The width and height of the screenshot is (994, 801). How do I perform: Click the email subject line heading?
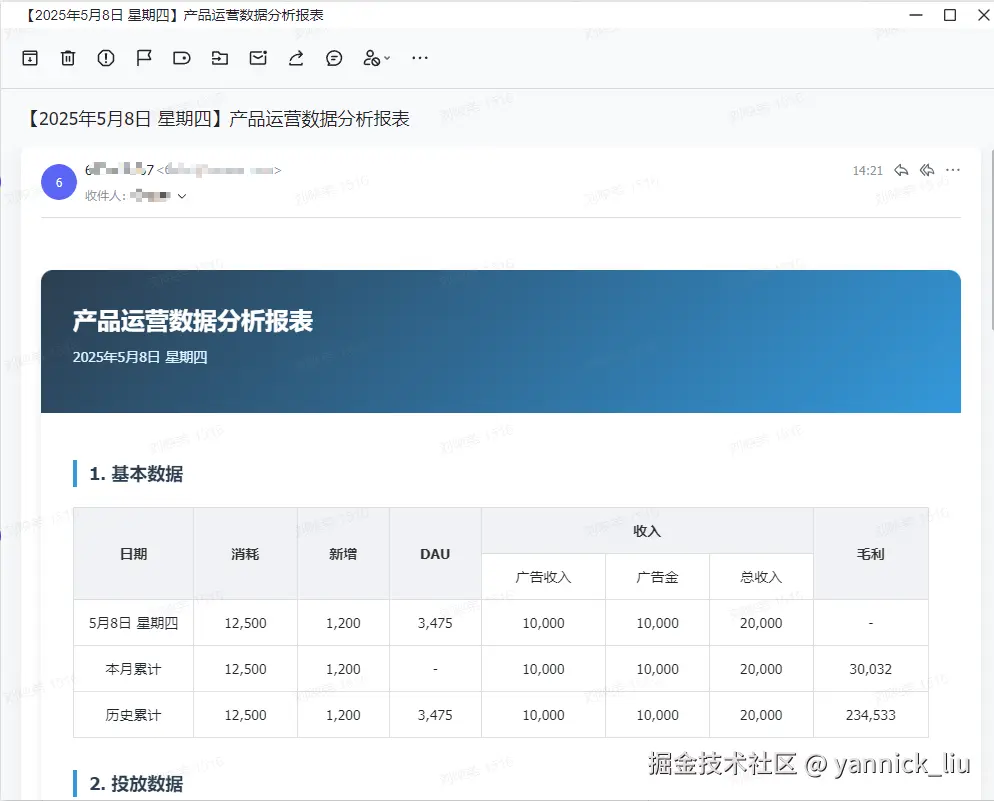tap(218, 119)
